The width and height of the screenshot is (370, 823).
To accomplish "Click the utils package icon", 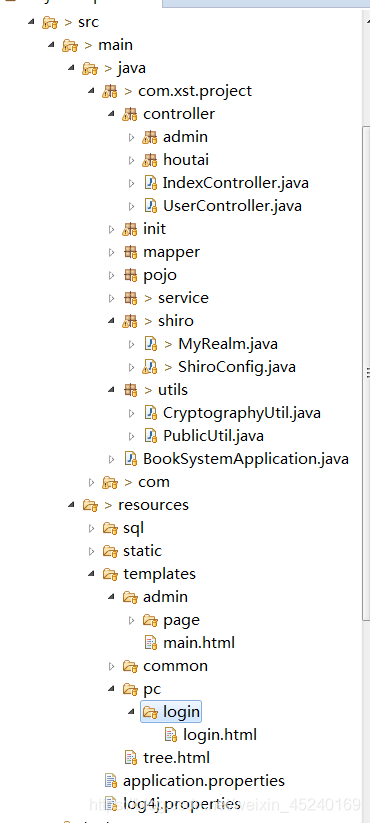I will [130, 390].
